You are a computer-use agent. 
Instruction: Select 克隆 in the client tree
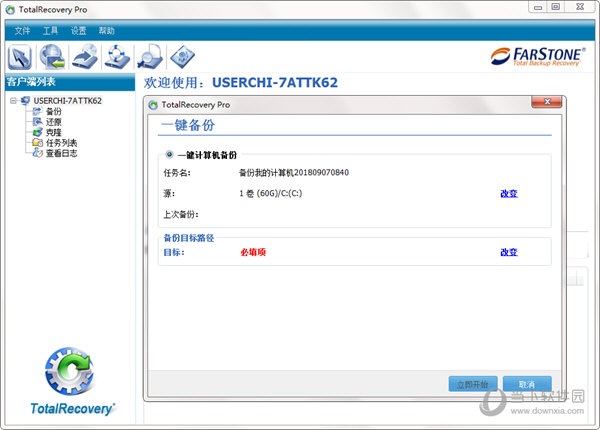[x=54, y=132]
